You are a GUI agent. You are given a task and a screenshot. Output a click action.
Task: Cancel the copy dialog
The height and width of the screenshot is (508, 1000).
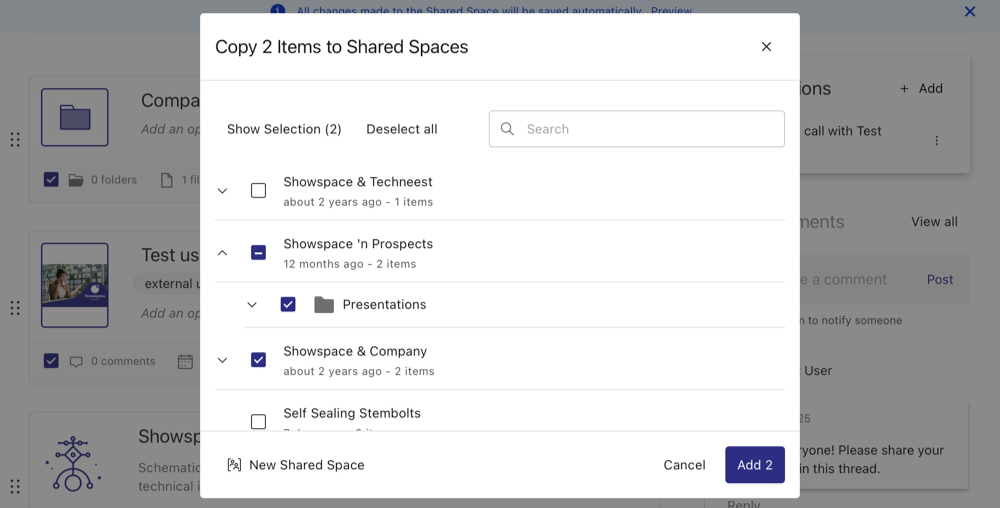(x=684, y=465)
